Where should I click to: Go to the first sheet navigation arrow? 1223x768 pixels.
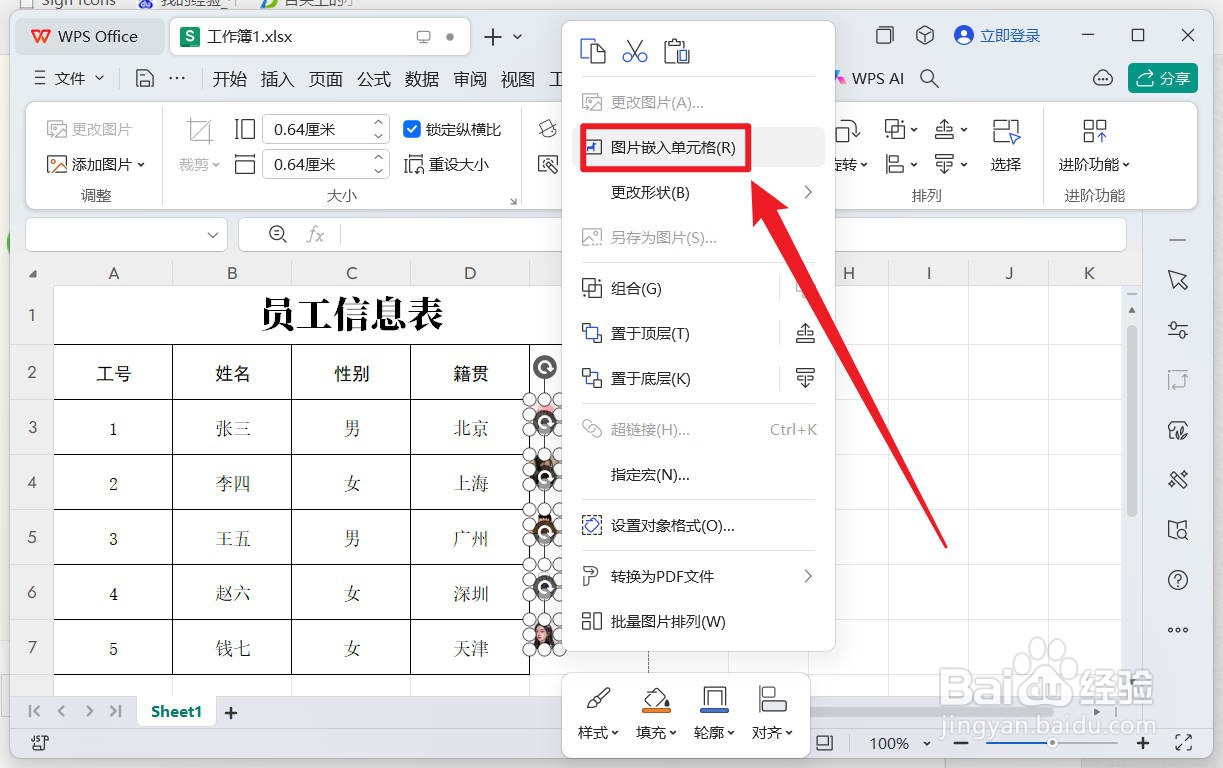pyautogui.click(x=35, y=711)
